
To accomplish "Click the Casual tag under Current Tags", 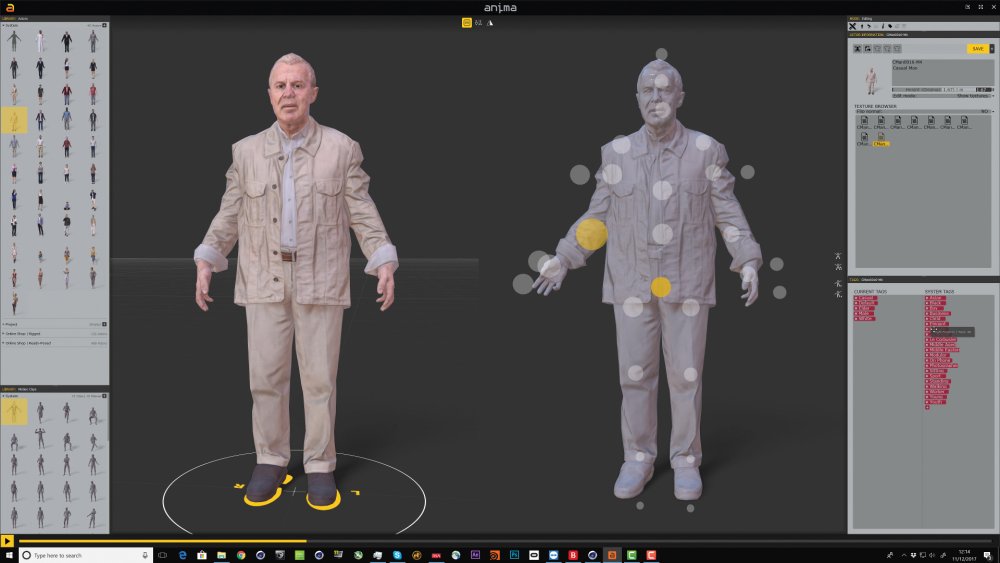I will [865, 298].
